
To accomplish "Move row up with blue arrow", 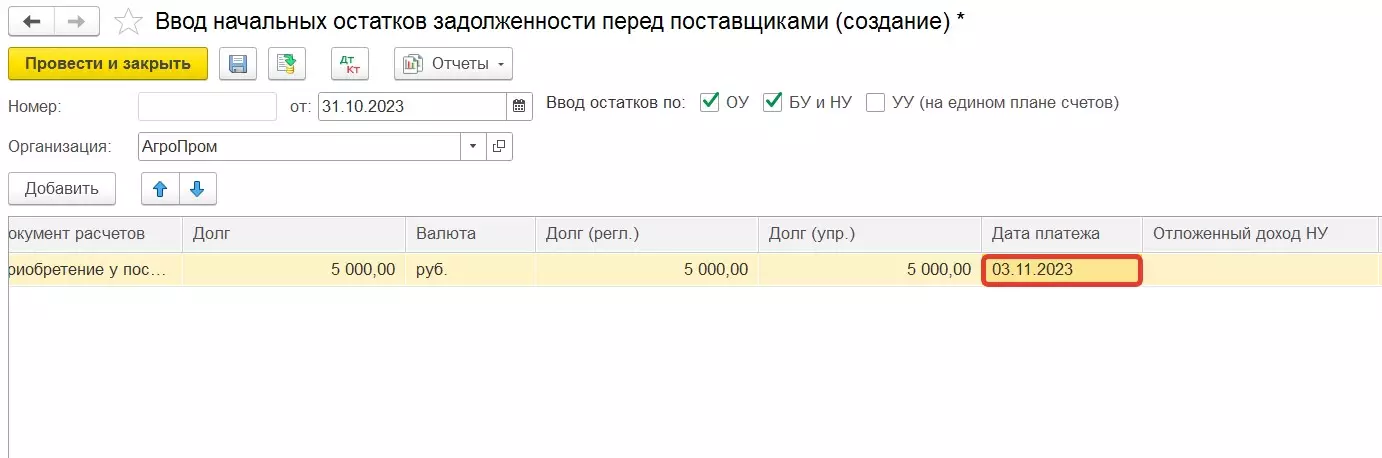I will click(x=160, y=188).
